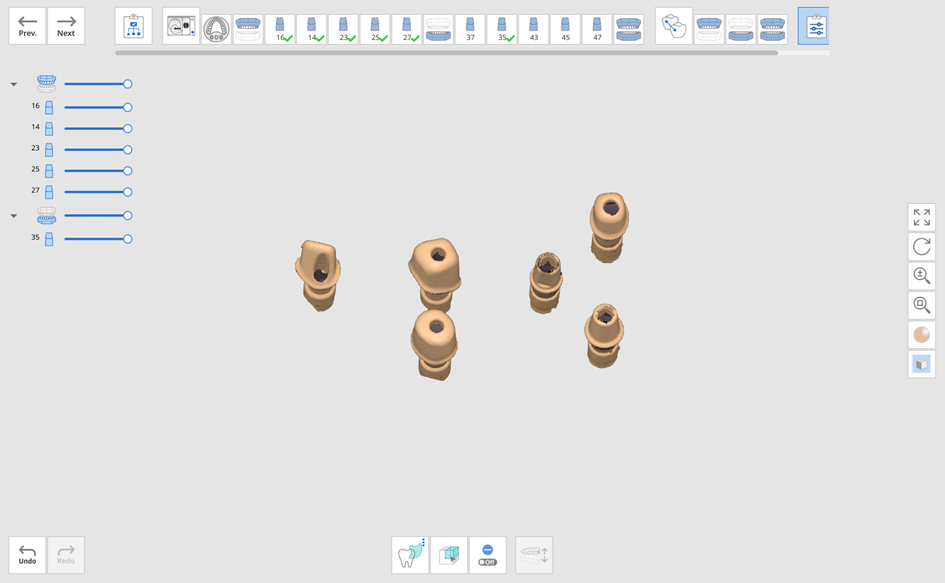Open tooth 35 scan step
This screenshot has width=945, height=583.
tap(502, 29)
